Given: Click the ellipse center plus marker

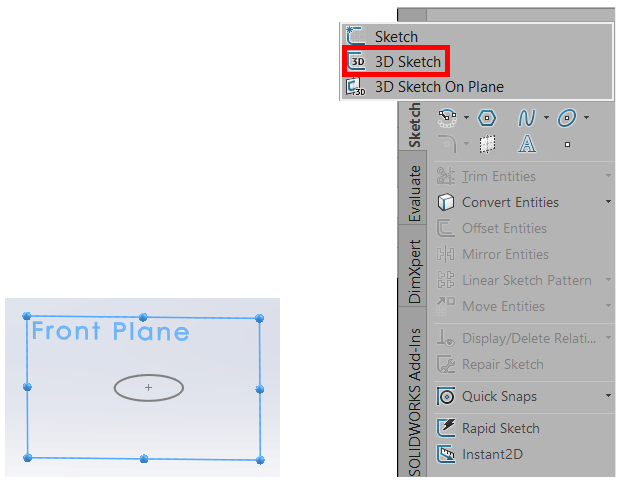Looking at the screenshot, I should [x=148, y=388].
